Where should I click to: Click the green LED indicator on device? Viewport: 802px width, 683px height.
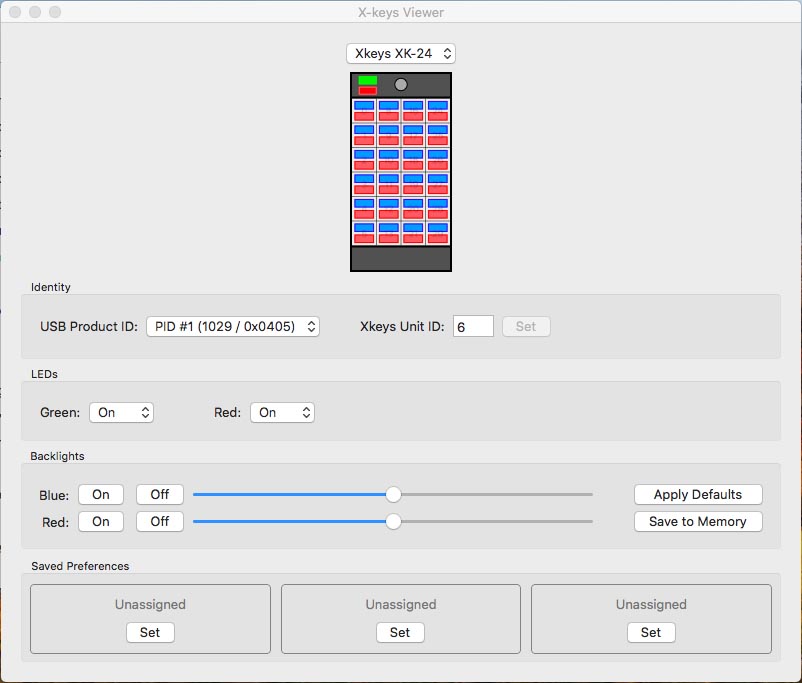367,80
